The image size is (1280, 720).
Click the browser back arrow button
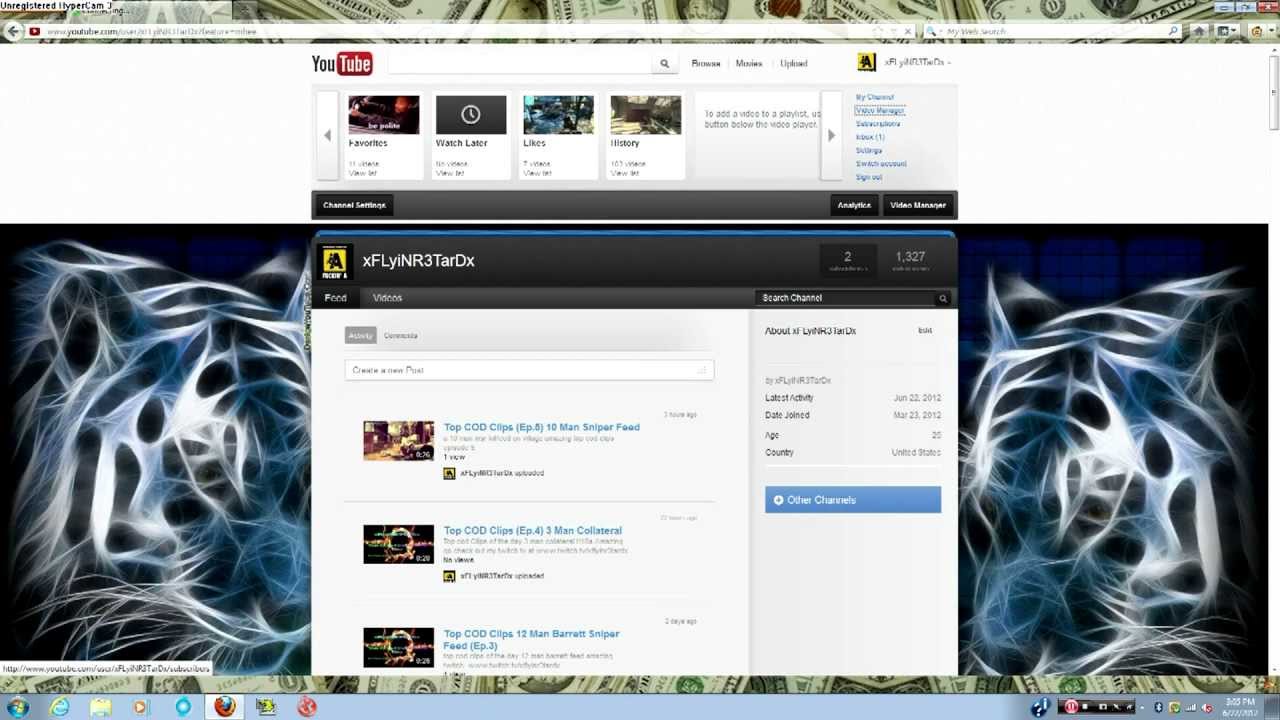[13, 31]
